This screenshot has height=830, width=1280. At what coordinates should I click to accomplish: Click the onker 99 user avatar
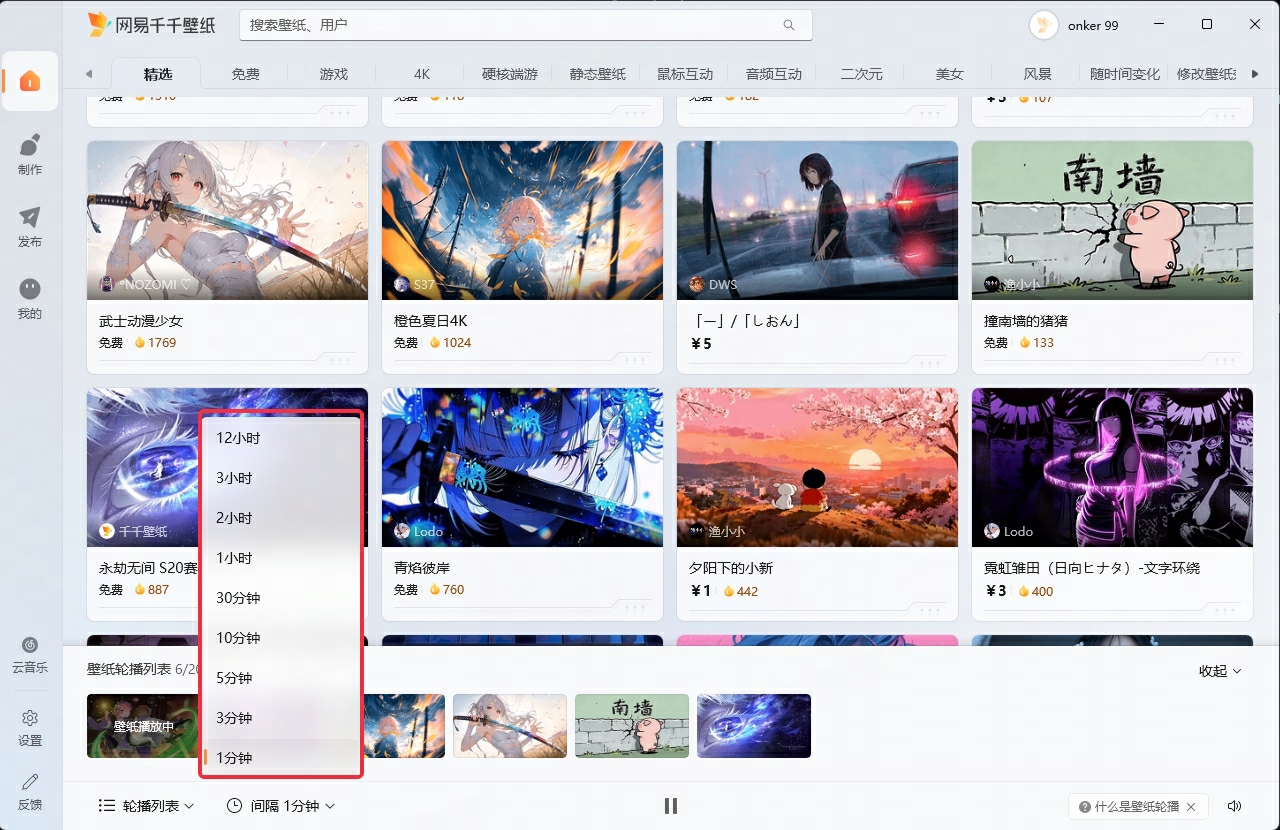point(1044,25)
